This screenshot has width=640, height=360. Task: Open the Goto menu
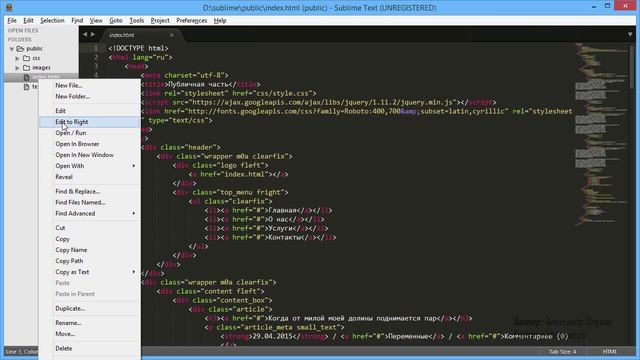pyautogui.click(x=116, y=20)
